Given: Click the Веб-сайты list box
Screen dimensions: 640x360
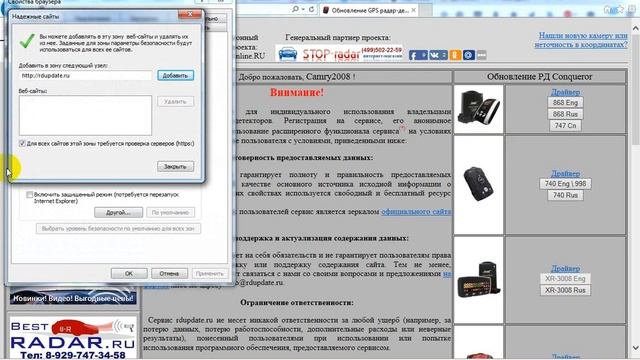Looking at the screenshot, I should click(85, 116).
